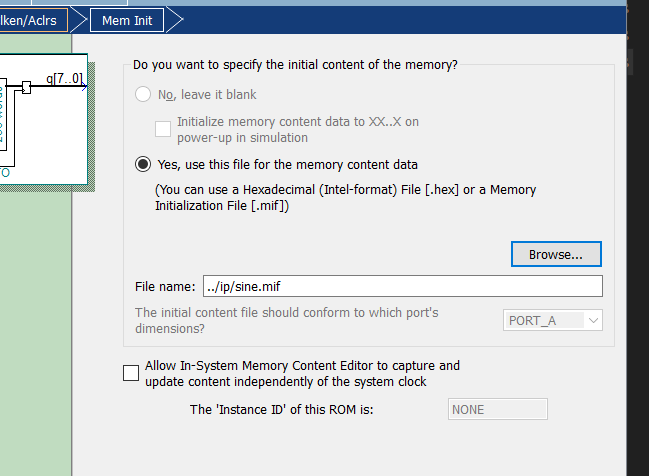The height and width of the screenshot is (476, 649).
Task: Select 'No, leave it blank' radio option
Action: 143,95
